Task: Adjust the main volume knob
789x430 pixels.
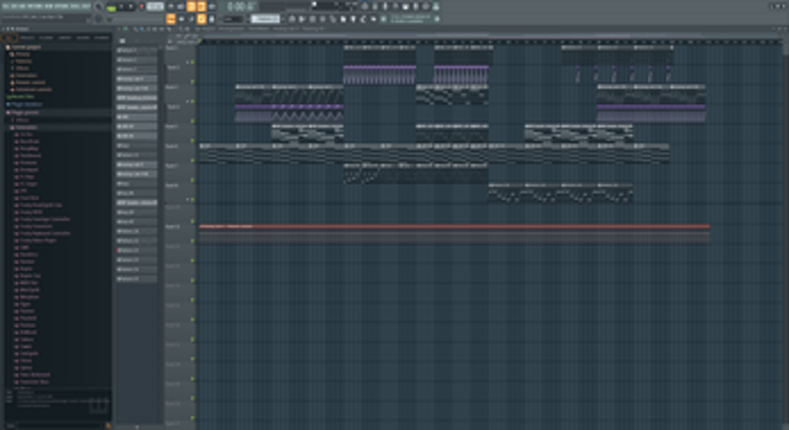Action: tap(99, 7)
